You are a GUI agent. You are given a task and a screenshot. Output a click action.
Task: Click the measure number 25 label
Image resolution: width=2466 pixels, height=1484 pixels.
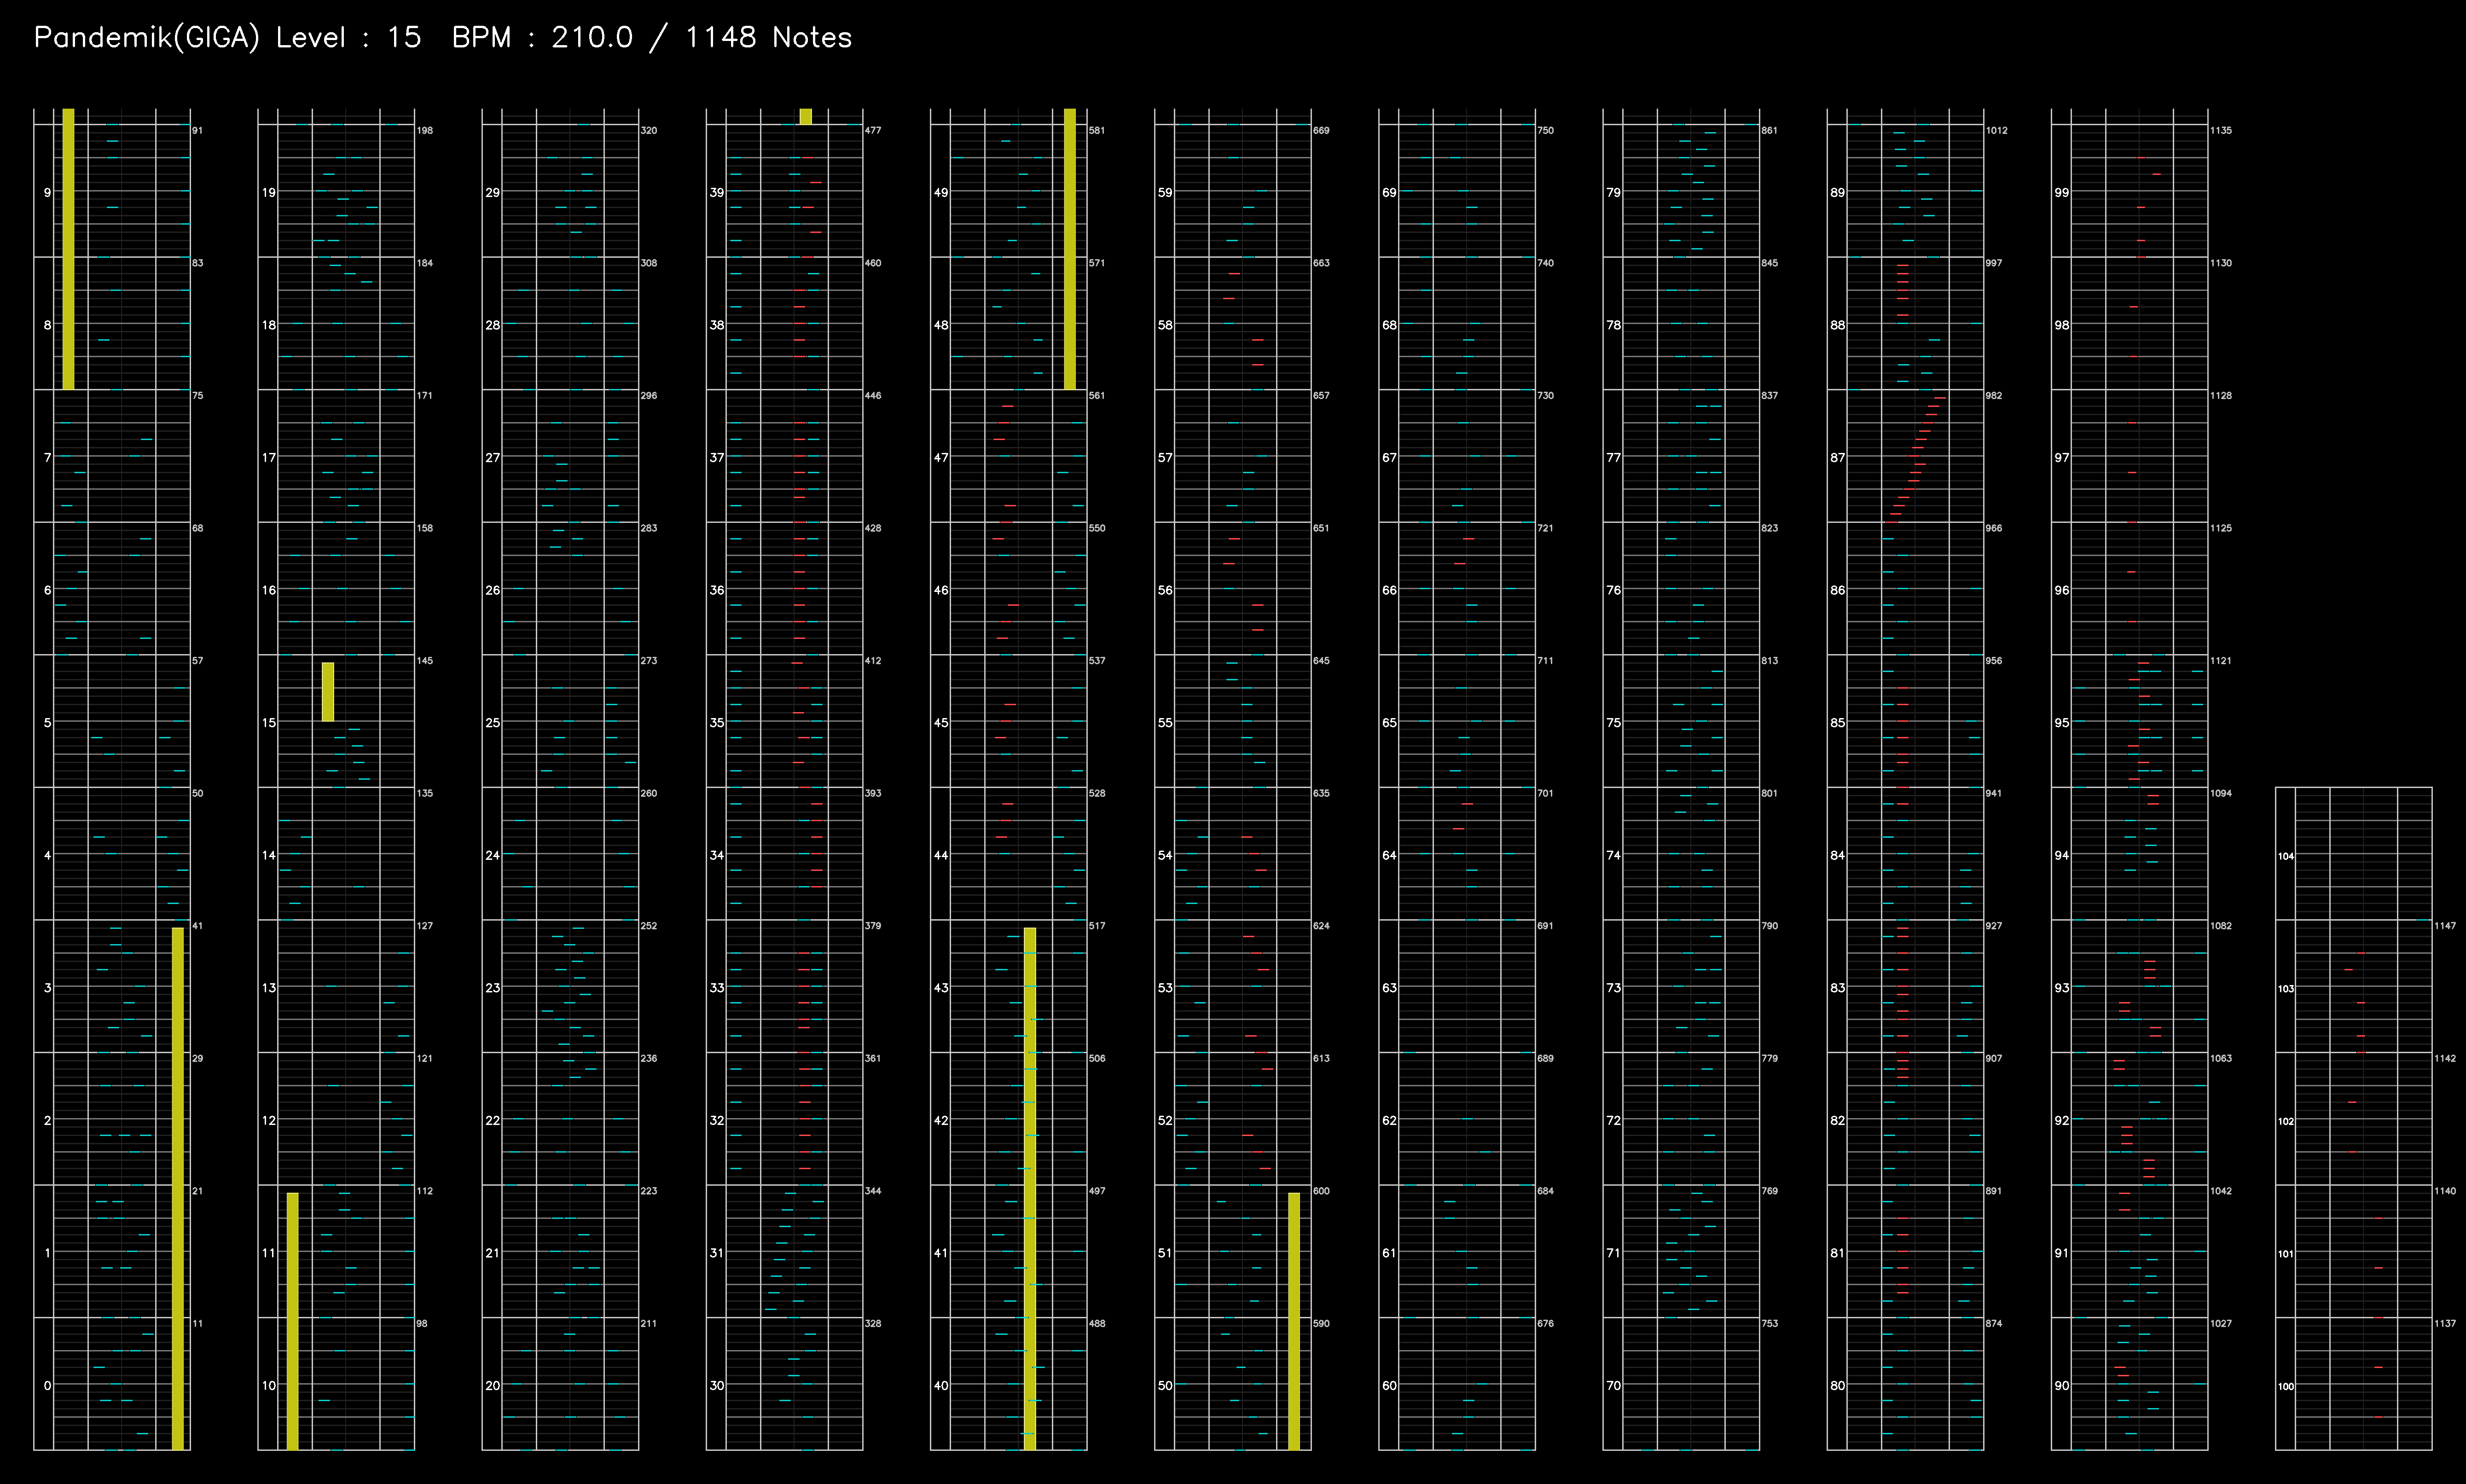tap(493, 723)
